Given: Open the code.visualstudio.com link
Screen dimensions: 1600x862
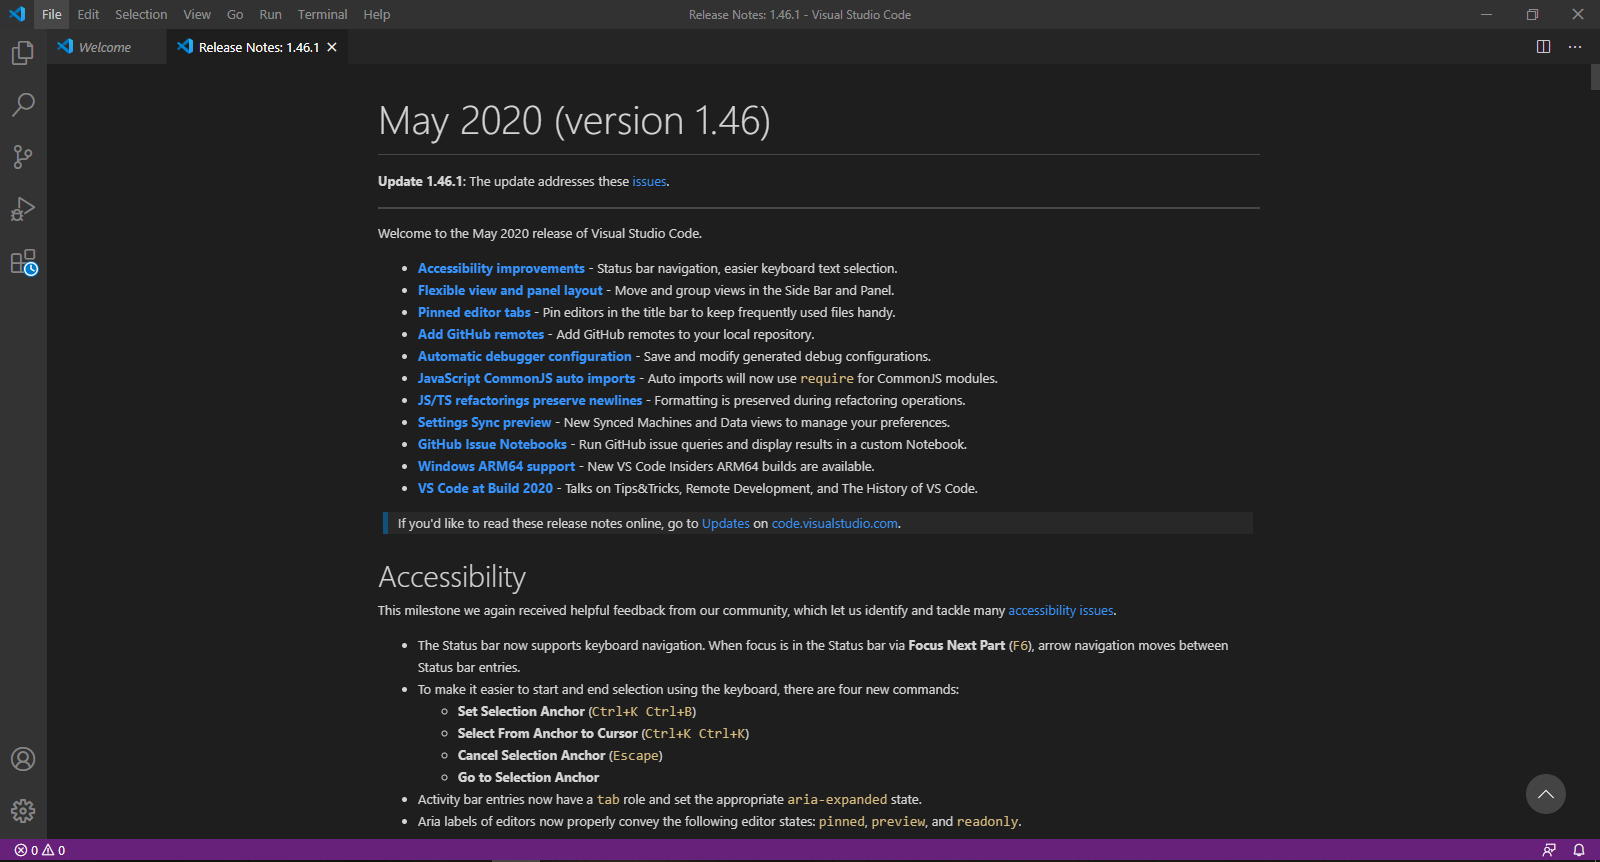Looking at the screenshot, I should tap(834, 524).
